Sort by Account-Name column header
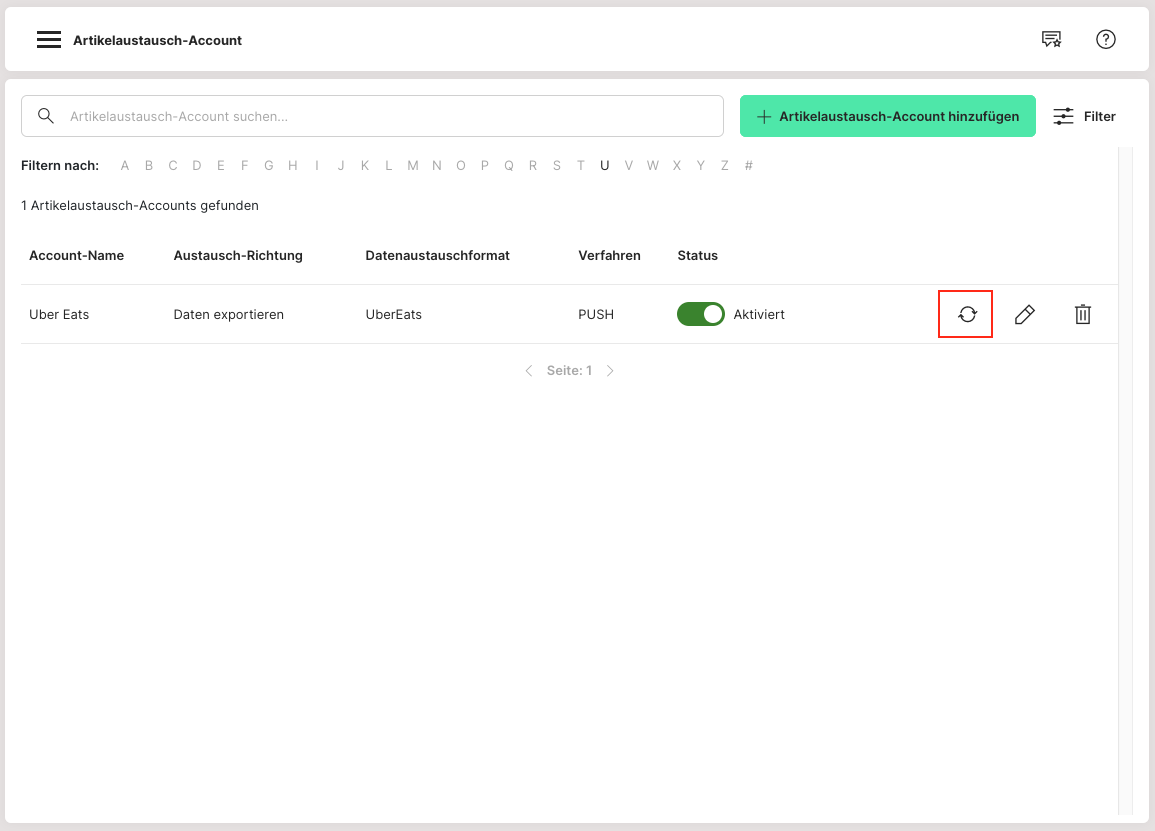 click(x=76, y=256)
